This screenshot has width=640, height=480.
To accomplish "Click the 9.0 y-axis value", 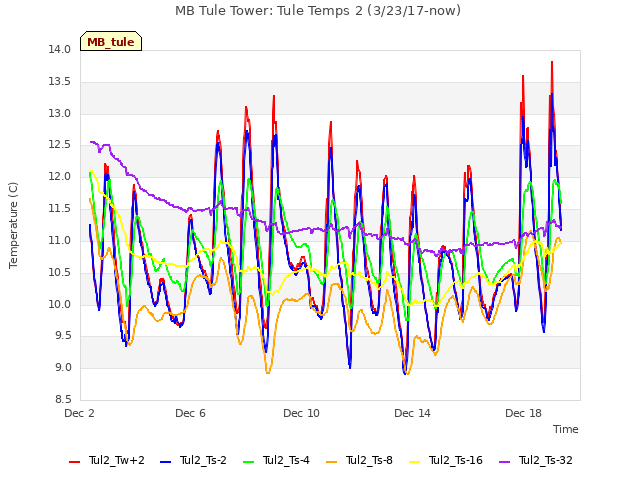I will pyautogui.click(x=64, y=368).
